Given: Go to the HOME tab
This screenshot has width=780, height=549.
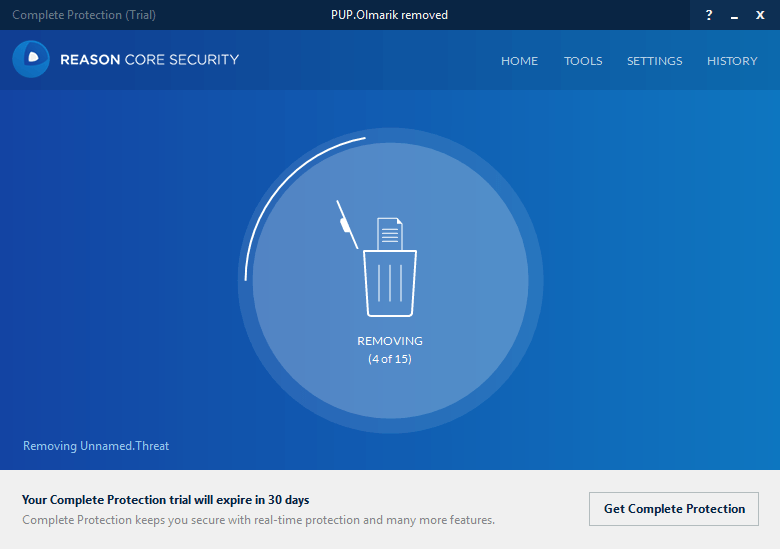Looking at the screenshot, I should [519, 61].
